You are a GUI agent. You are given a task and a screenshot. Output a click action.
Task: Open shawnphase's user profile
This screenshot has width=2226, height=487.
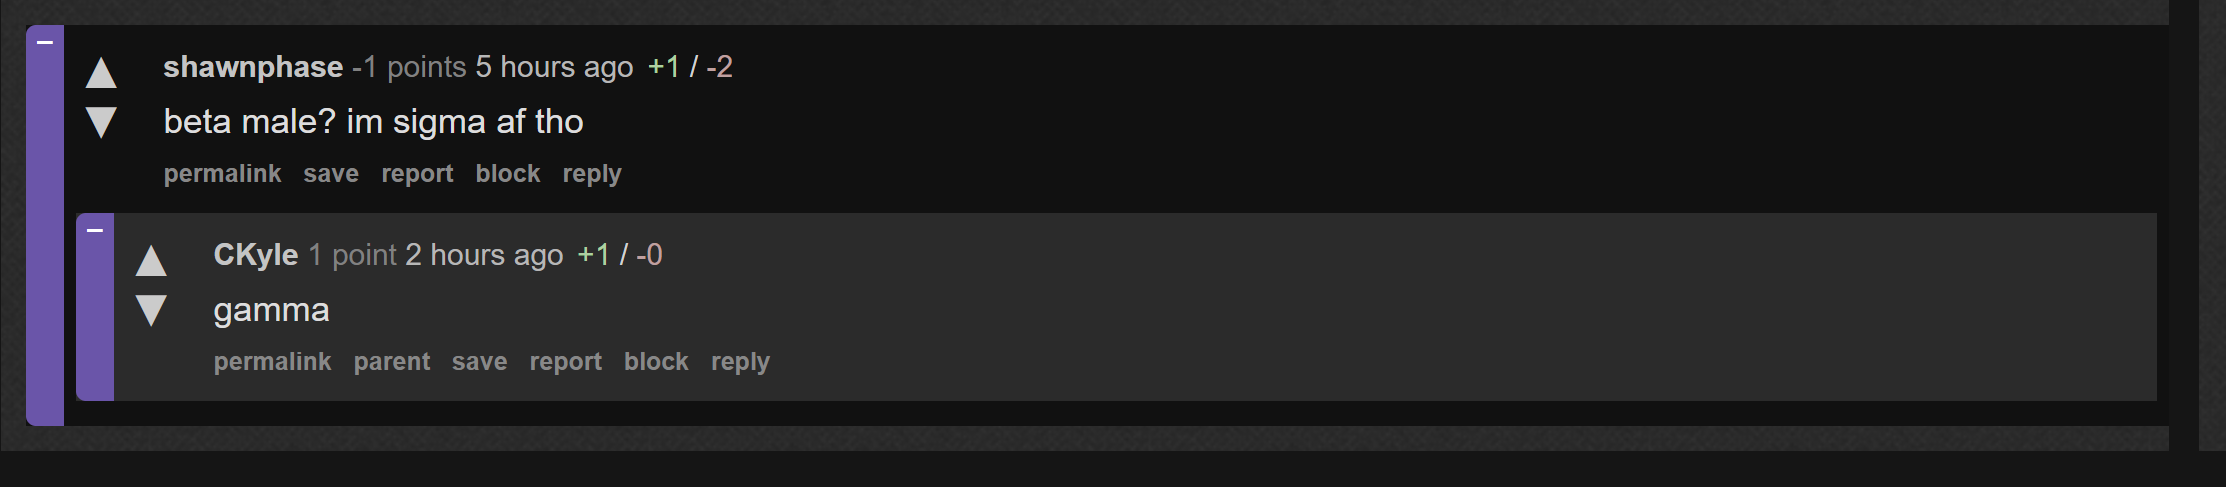pos(253,67)
